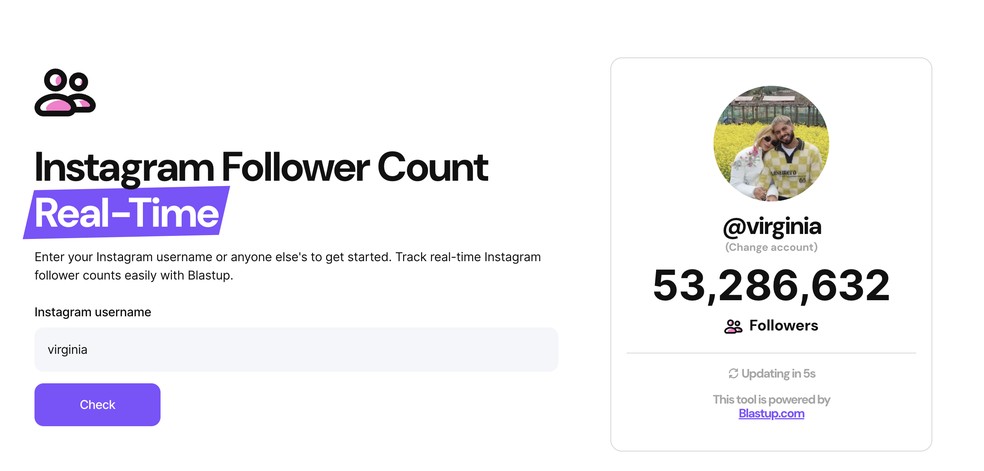
Task: Click the "Instagram username" field label
Action: (x=93, y=312)
